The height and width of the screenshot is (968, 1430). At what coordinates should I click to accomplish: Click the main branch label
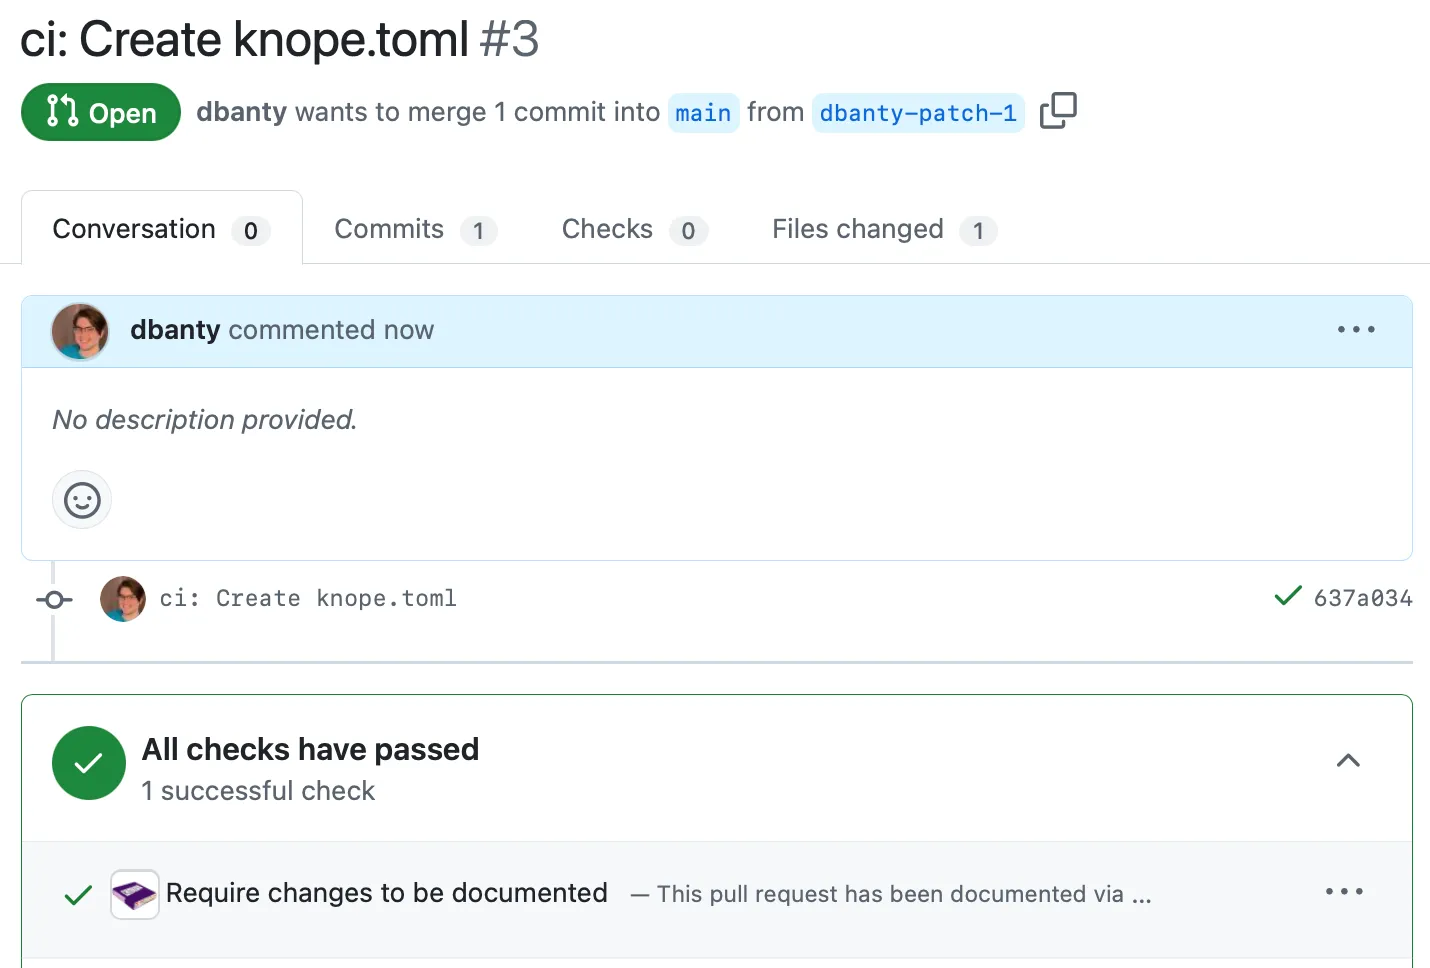click(703, 112)
